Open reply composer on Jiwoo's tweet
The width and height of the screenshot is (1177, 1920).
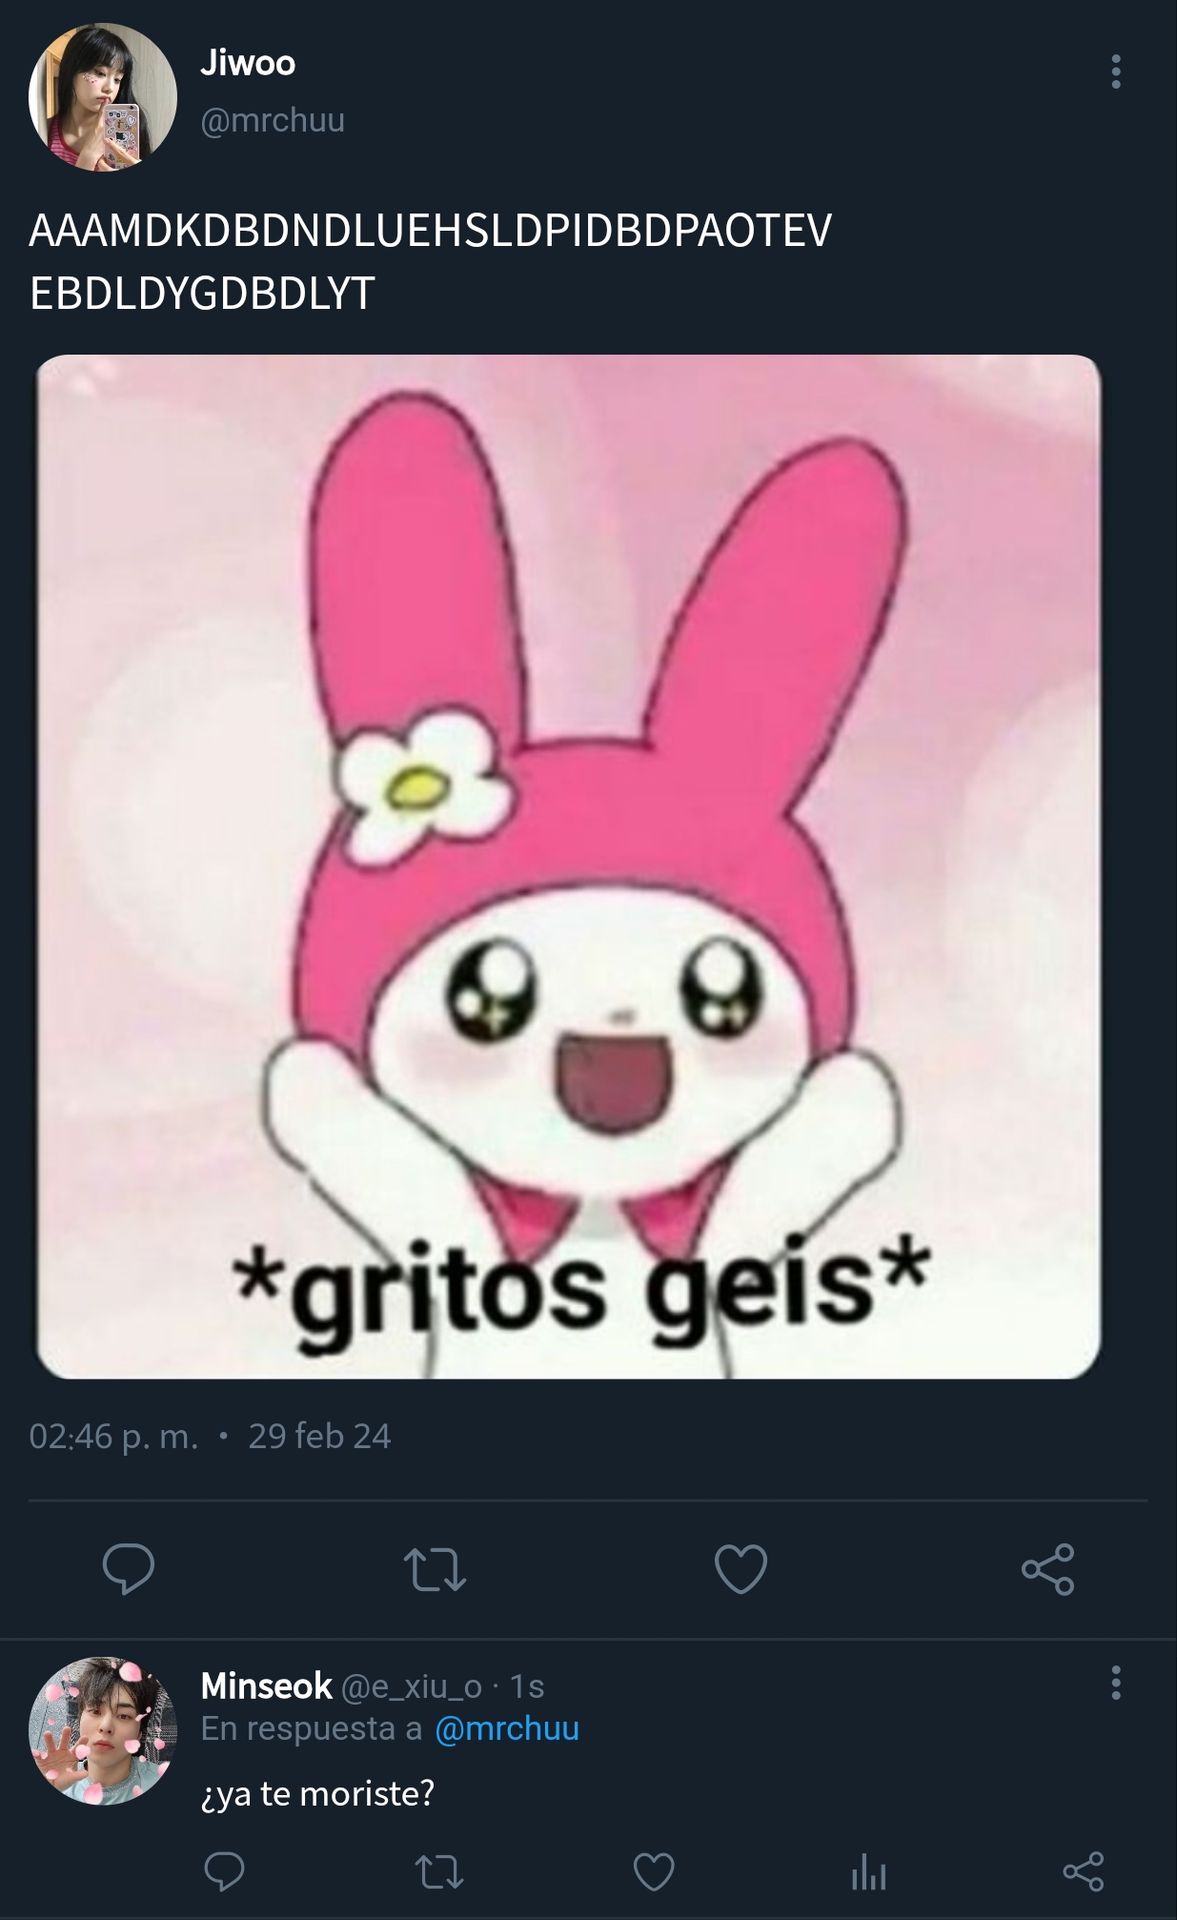tap(129, 1568)
